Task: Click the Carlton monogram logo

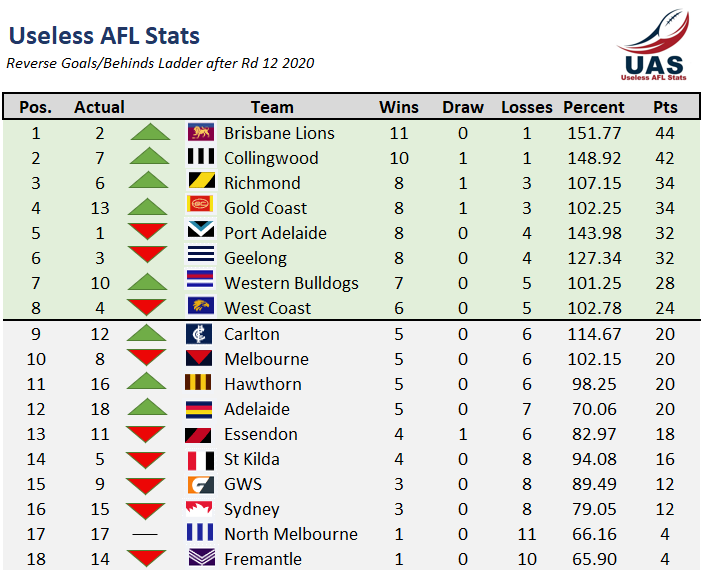Action: click(x=199, y=334)
